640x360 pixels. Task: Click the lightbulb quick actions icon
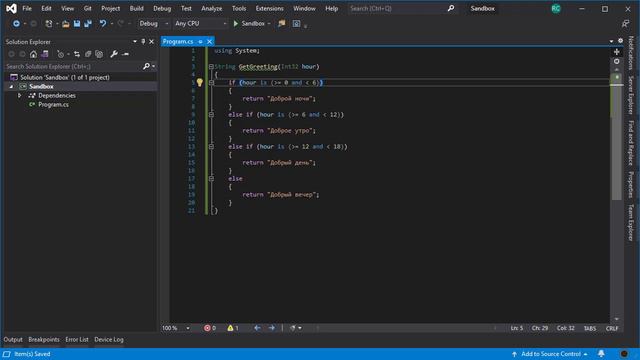coord(200,82)
